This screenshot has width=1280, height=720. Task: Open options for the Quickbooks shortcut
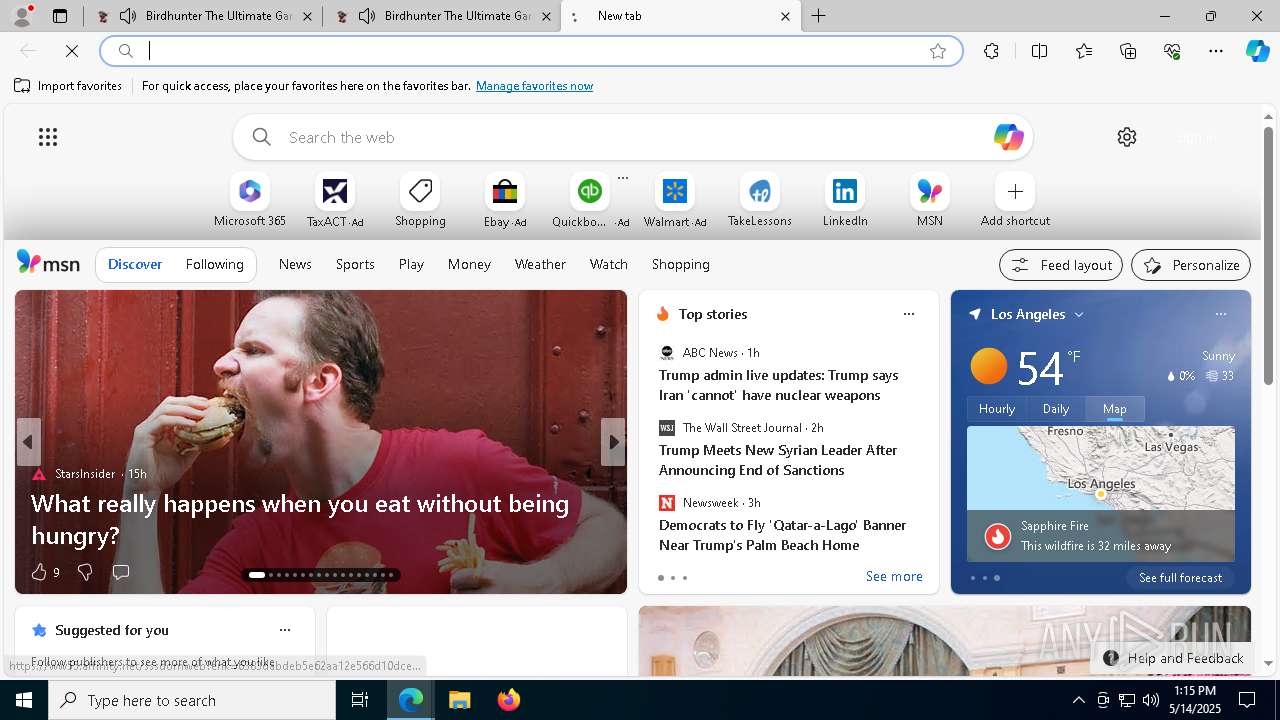[623, 178]
